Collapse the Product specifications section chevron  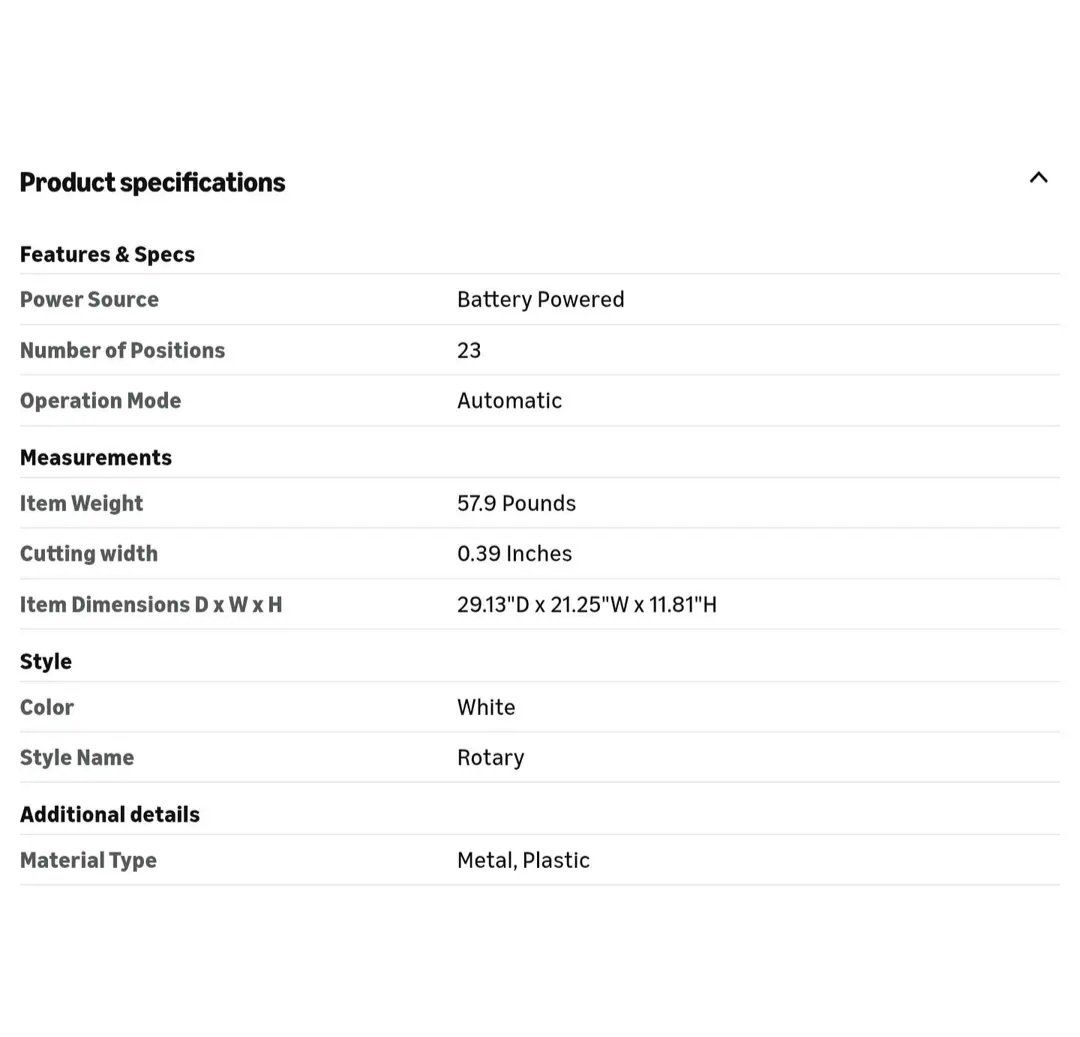[1038, 178]
